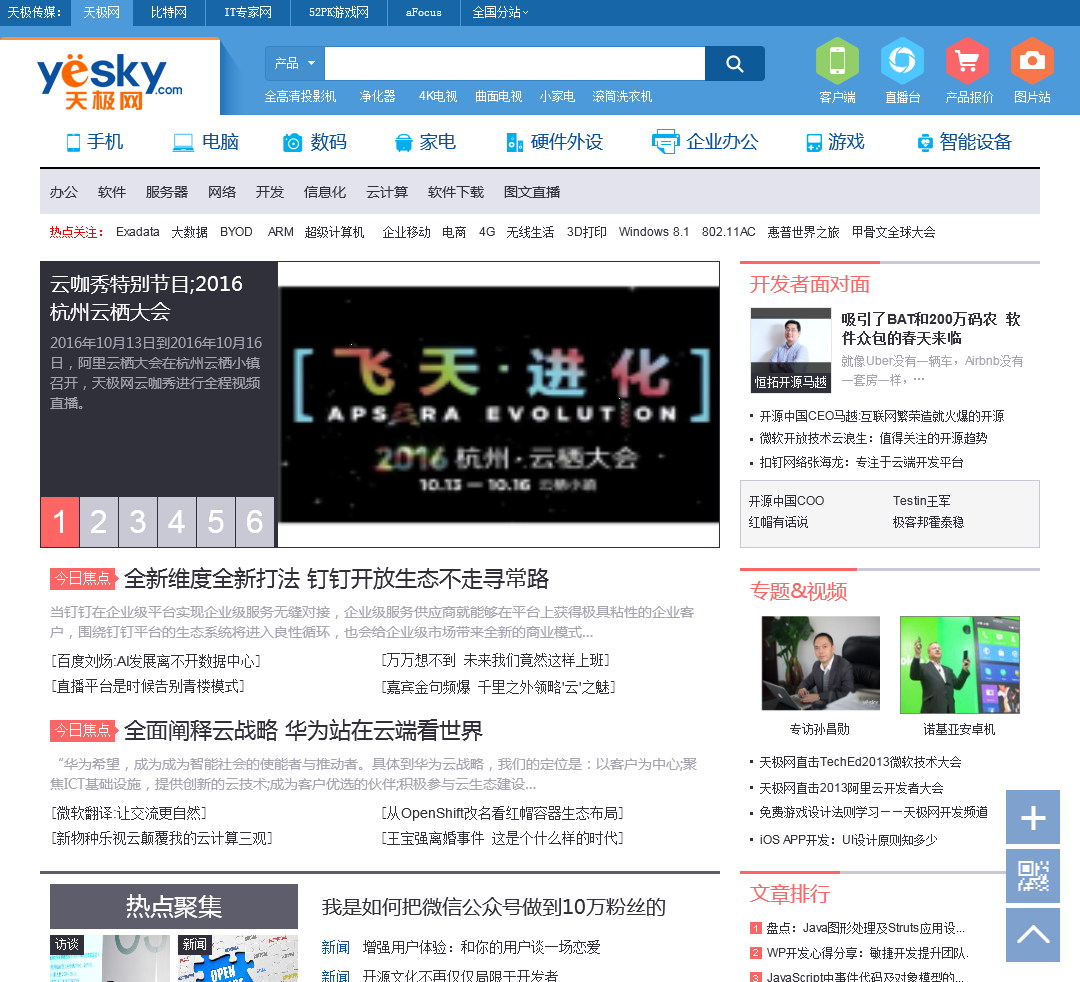Open the 客户端 phone icon

click(837, 61)
